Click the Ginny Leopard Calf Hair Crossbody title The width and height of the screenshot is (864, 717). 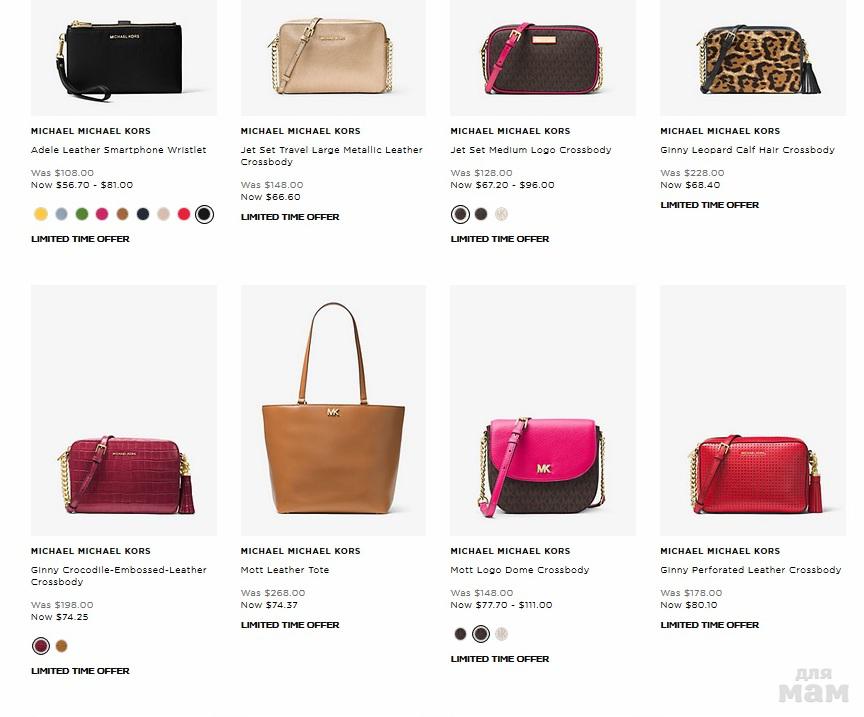(x=747, y=150)
